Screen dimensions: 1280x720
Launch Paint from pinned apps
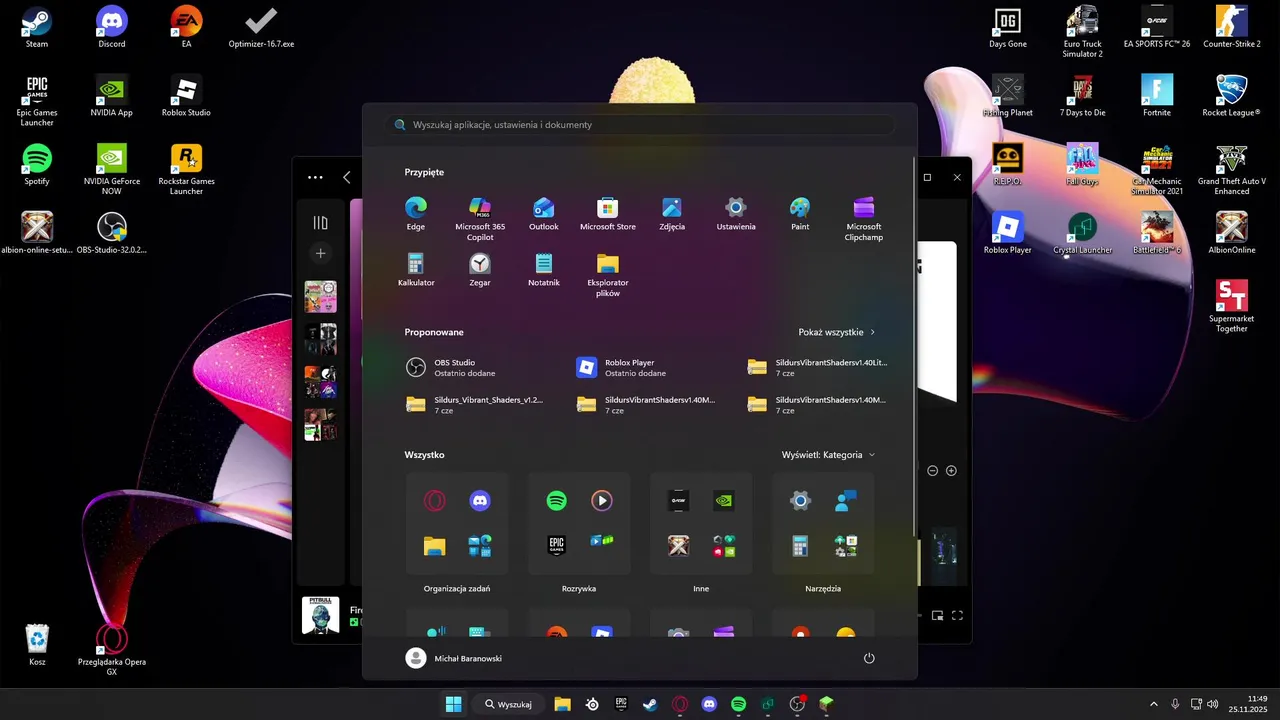click(x=800, y=214)
